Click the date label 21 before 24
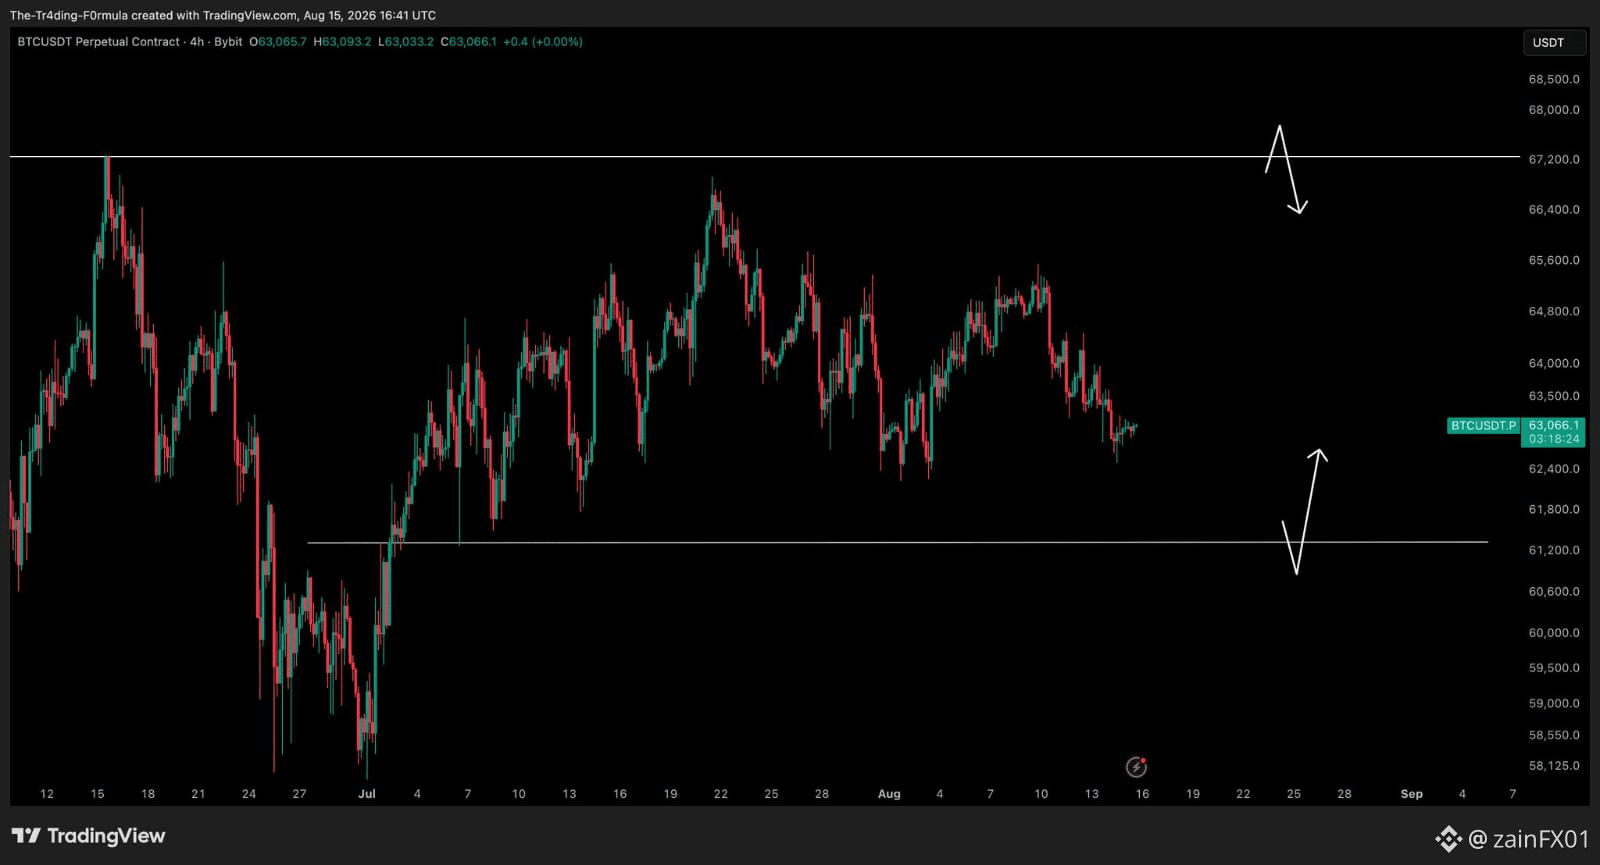The width and height of the screenshot is (1600, 865). tap(198, 794)
